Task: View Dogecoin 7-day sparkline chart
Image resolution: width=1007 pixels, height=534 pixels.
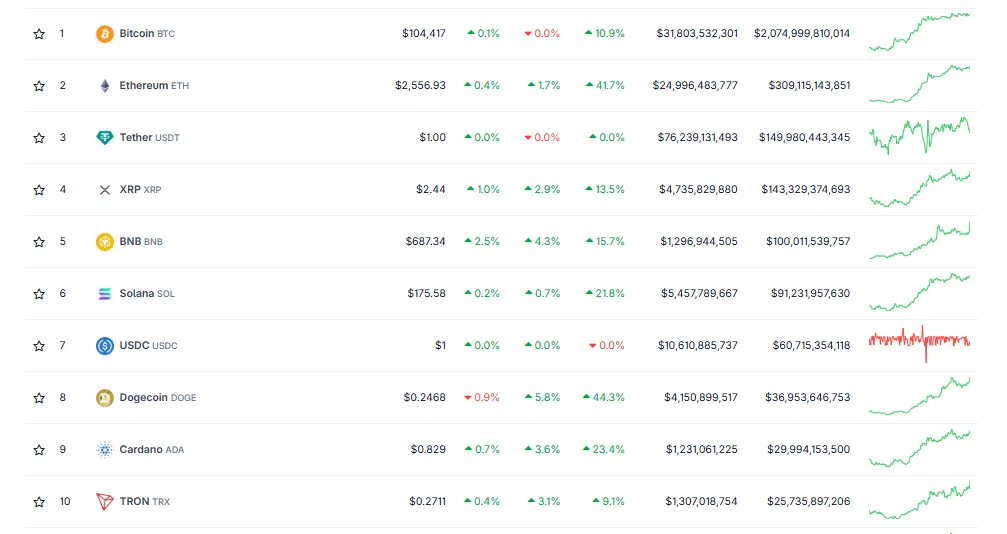Action: pos(920,396)
